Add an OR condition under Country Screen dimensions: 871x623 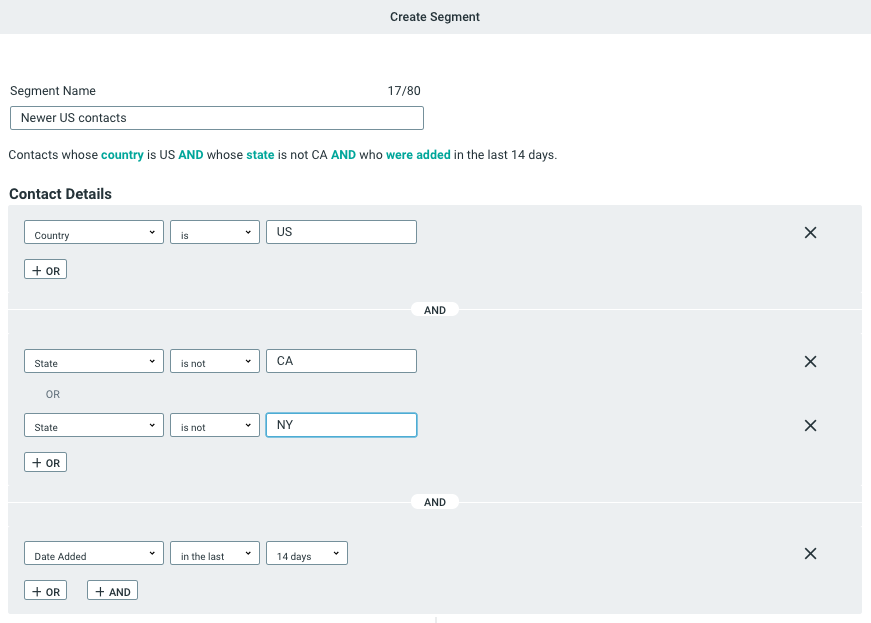point(45,269)
